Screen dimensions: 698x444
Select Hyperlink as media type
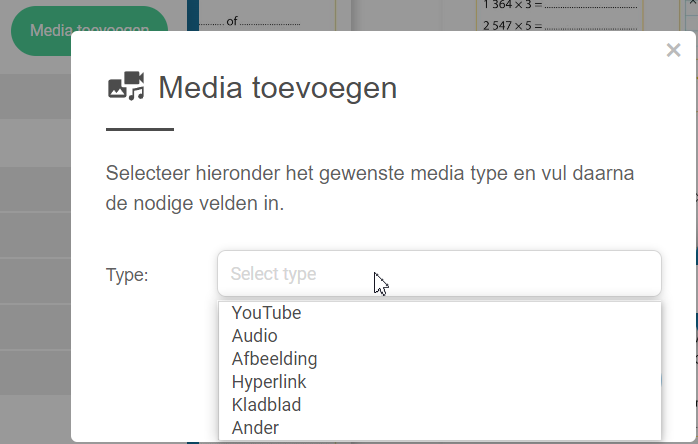point(269,382)
